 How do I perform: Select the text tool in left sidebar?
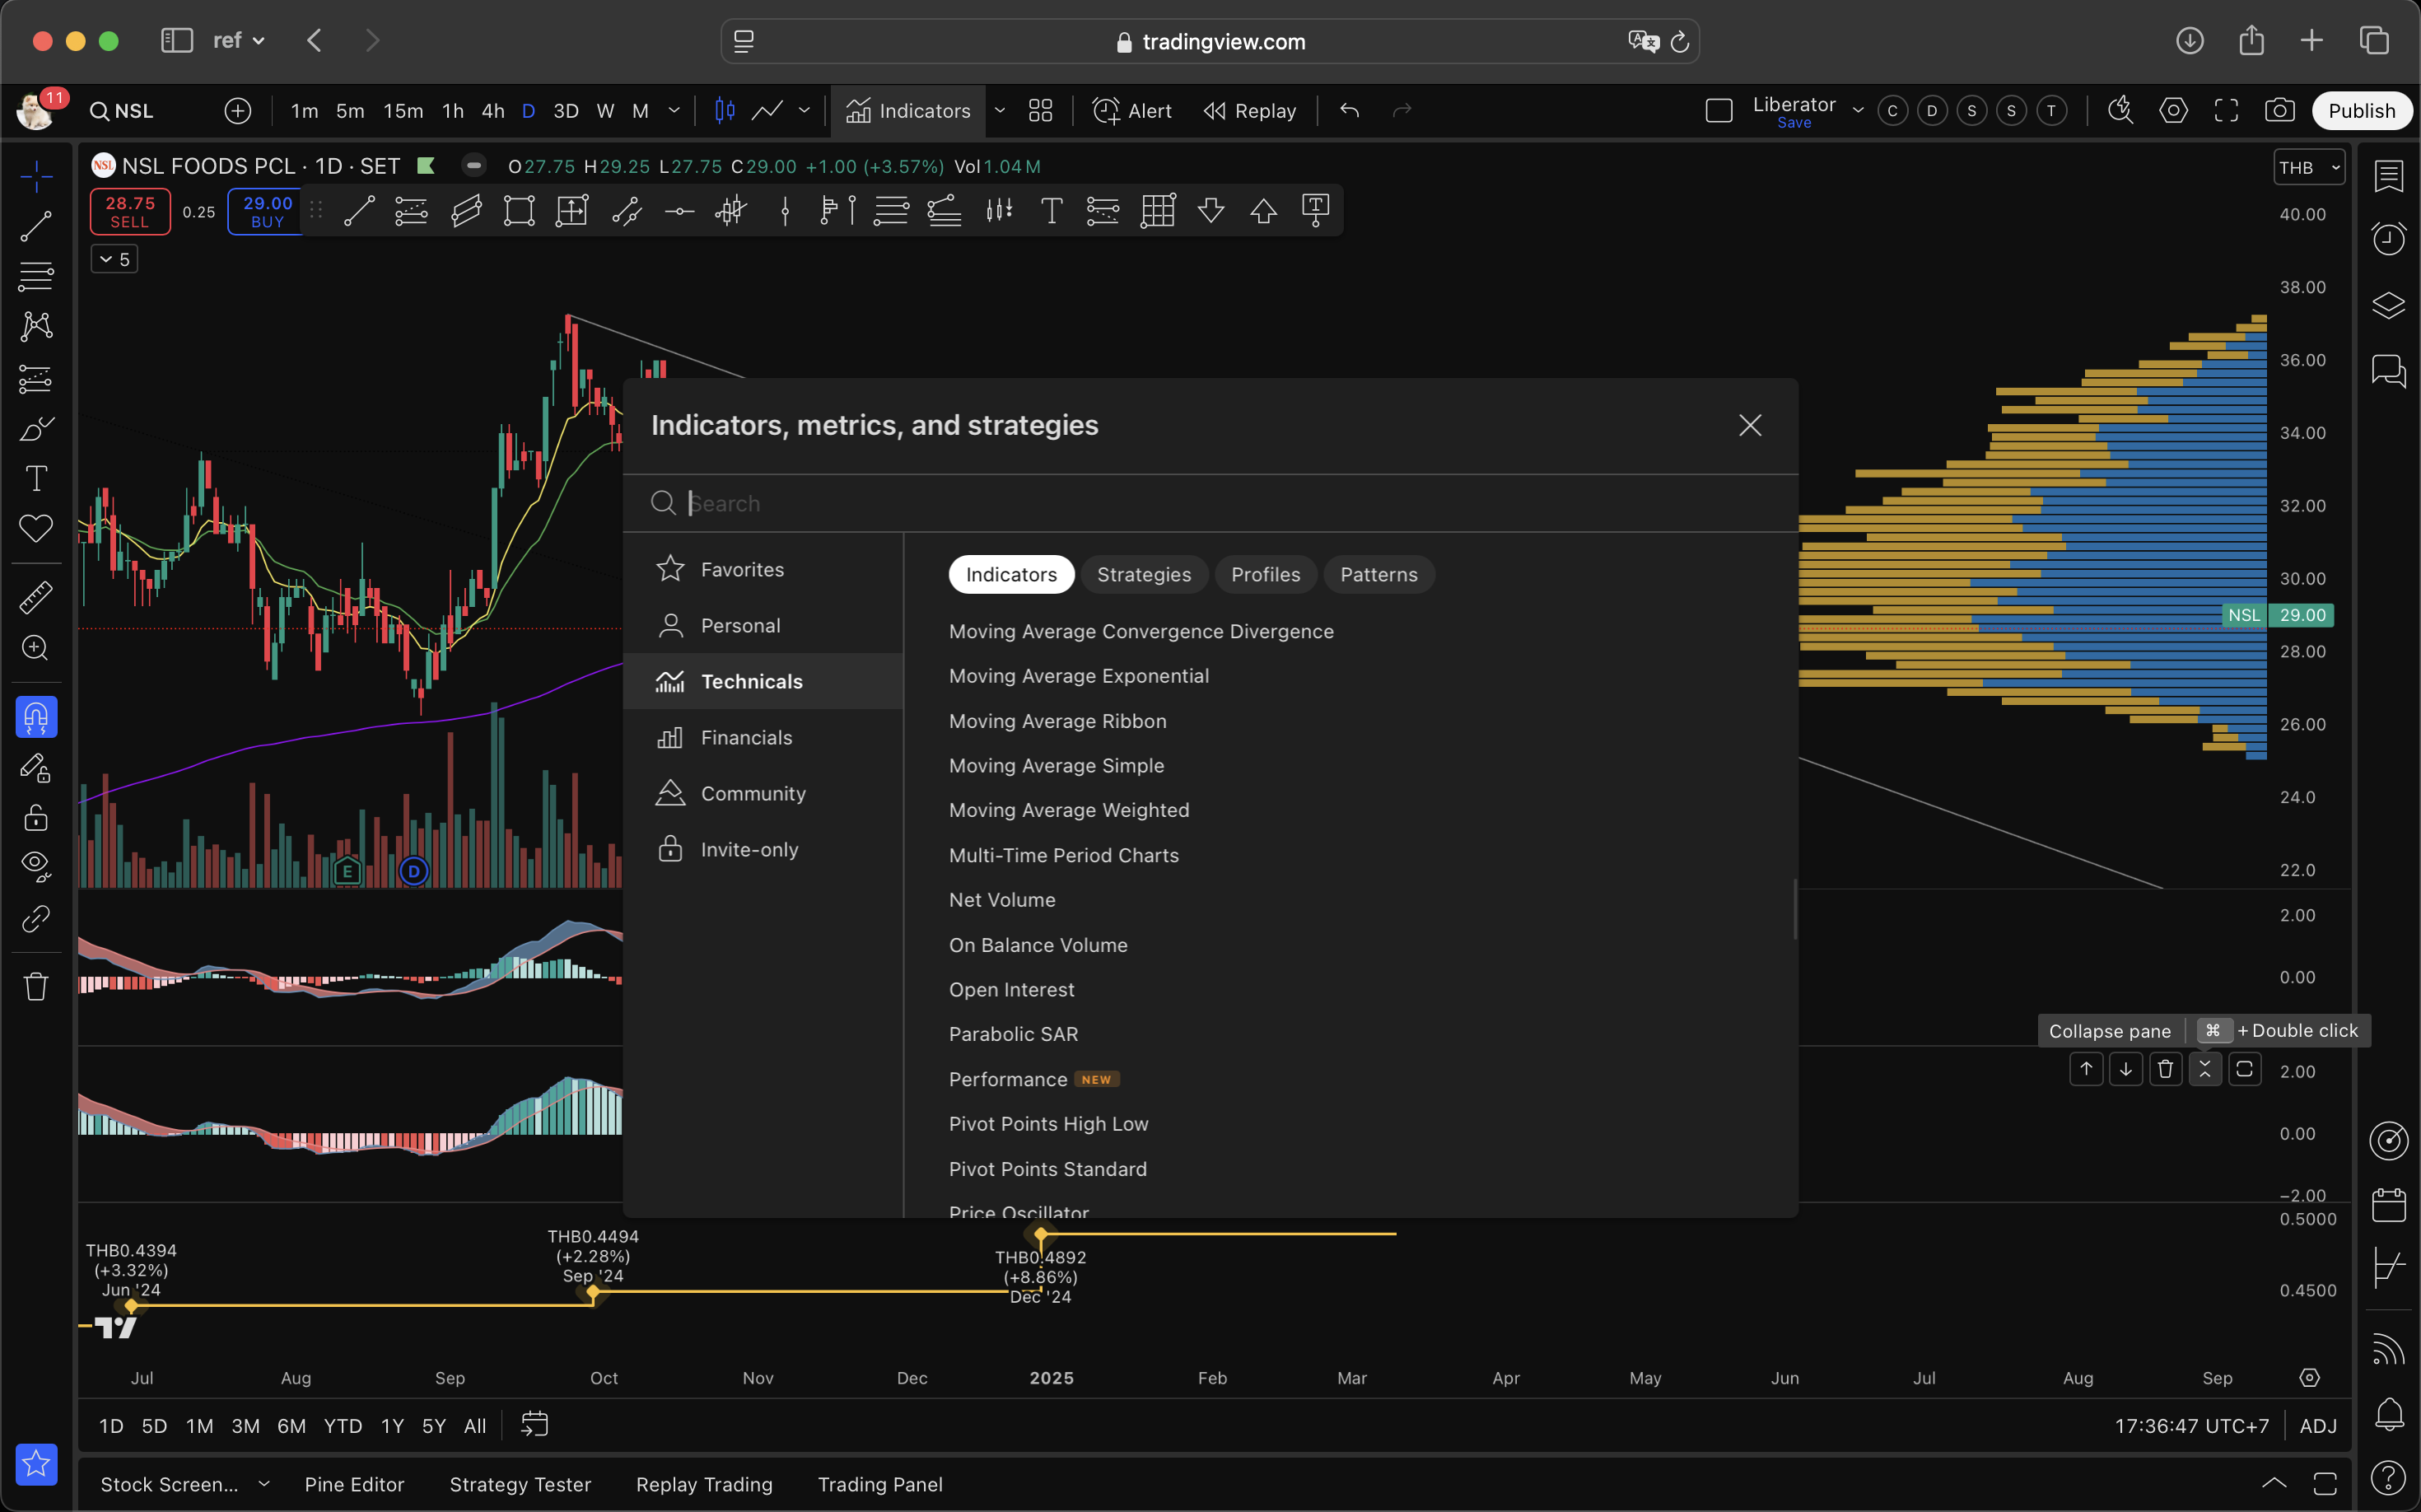[36, 479]
